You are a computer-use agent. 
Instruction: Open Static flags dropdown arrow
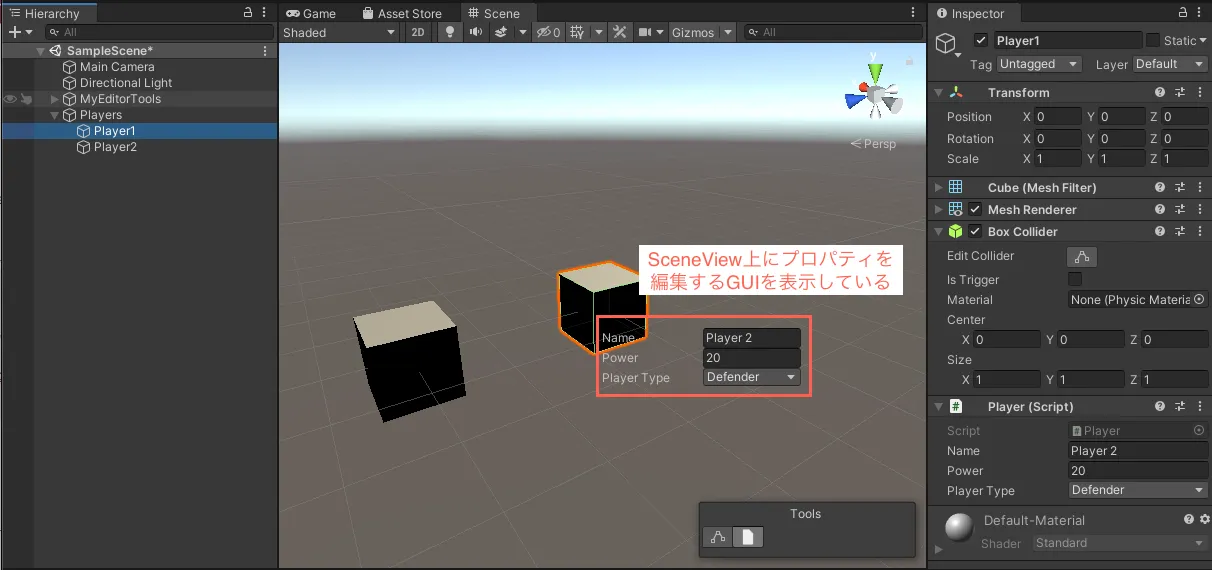1204,40
